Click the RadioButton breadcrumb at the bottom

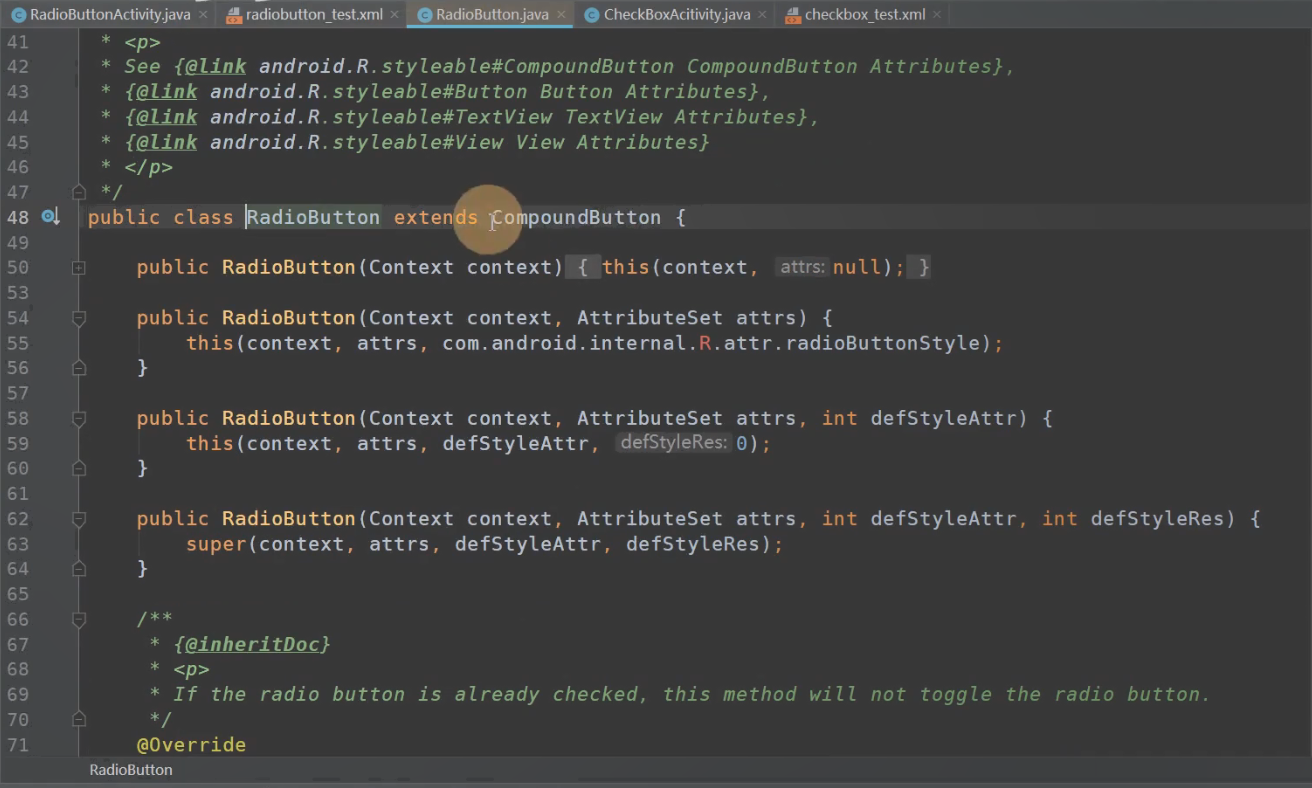(x=131, y=770)
